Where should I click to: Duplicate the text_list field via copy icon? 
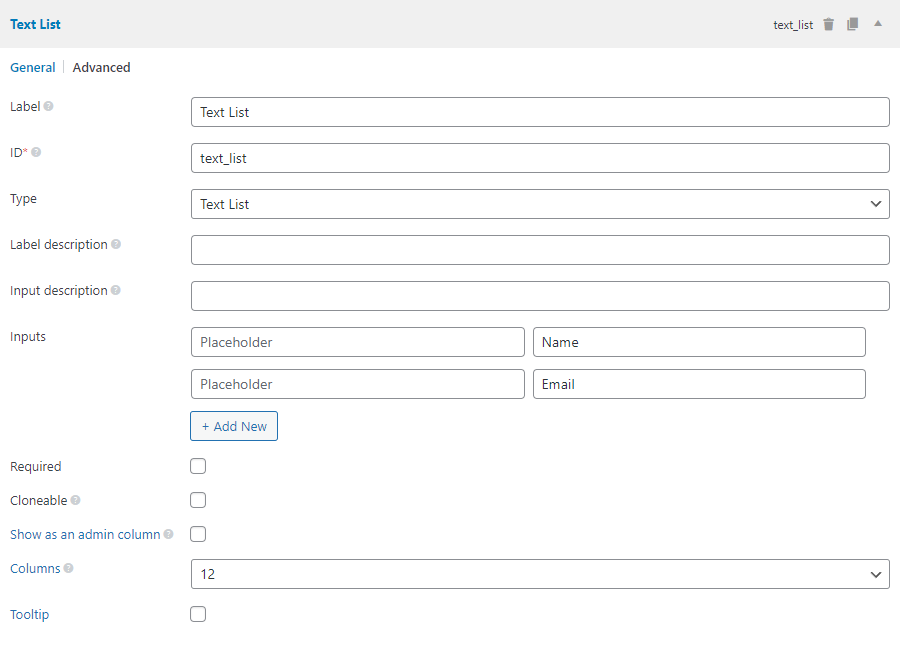(x=853, y=24)
